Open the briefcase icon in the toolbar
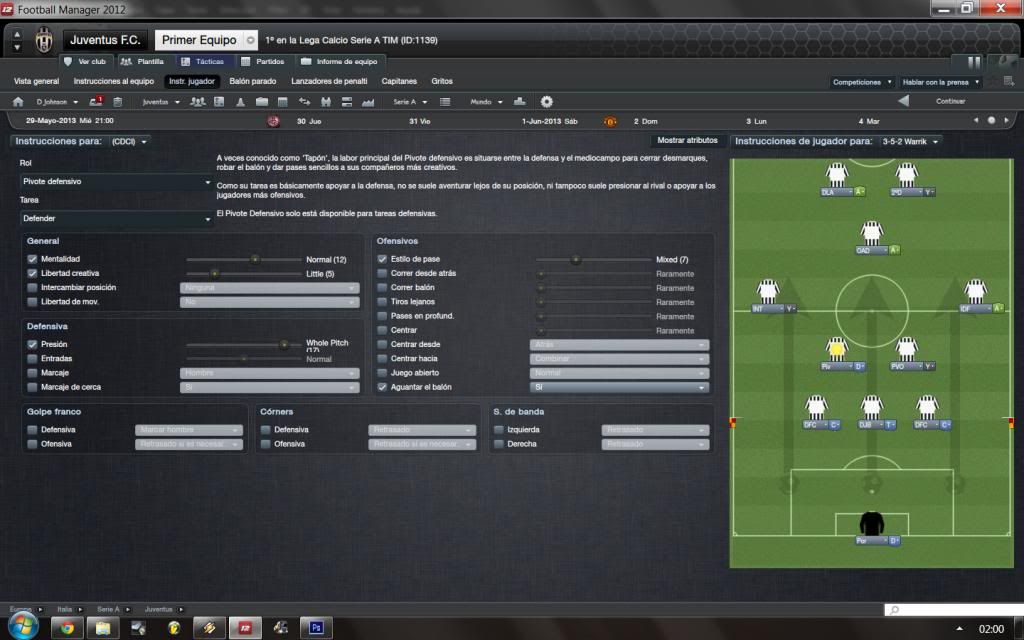 click(261, 102)
